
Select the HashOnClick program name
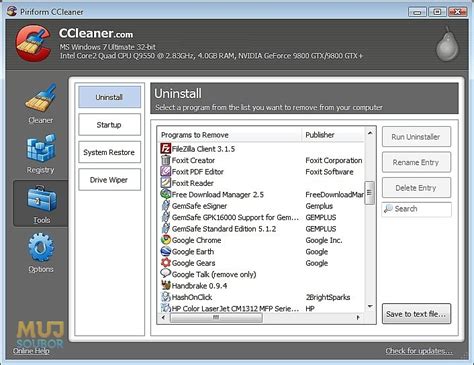point(192,297)
